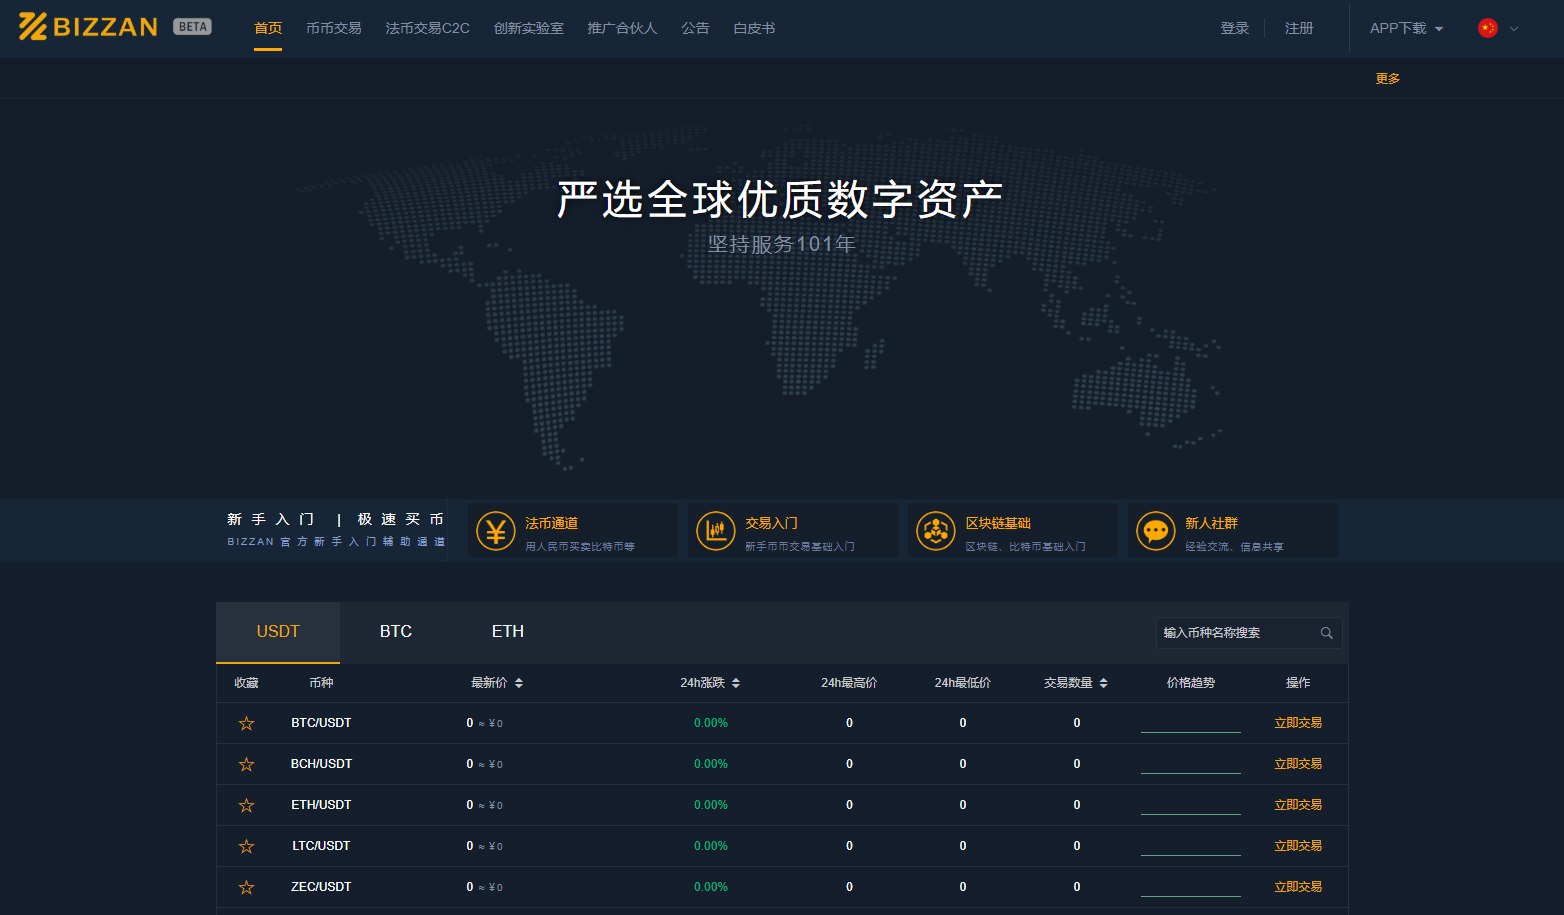Click the 收藏 column header
The height and width of the screenshot is (915, 1564).
click(246, 683)
